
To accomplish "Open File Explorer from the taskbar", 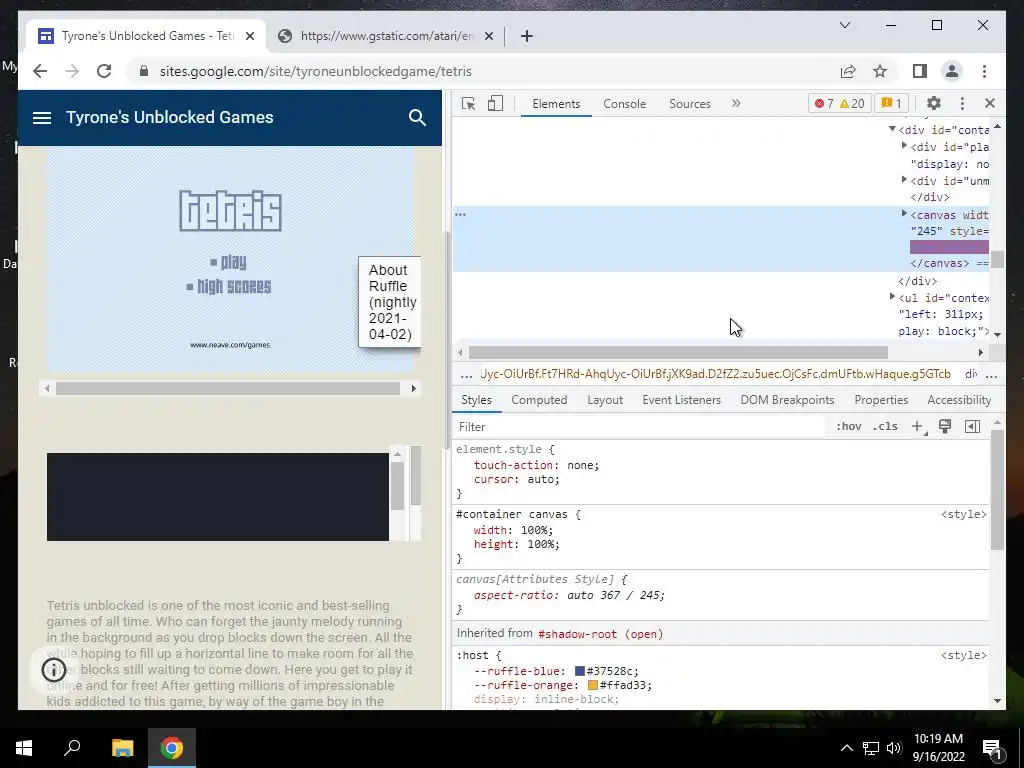I will tap(122, 748).
